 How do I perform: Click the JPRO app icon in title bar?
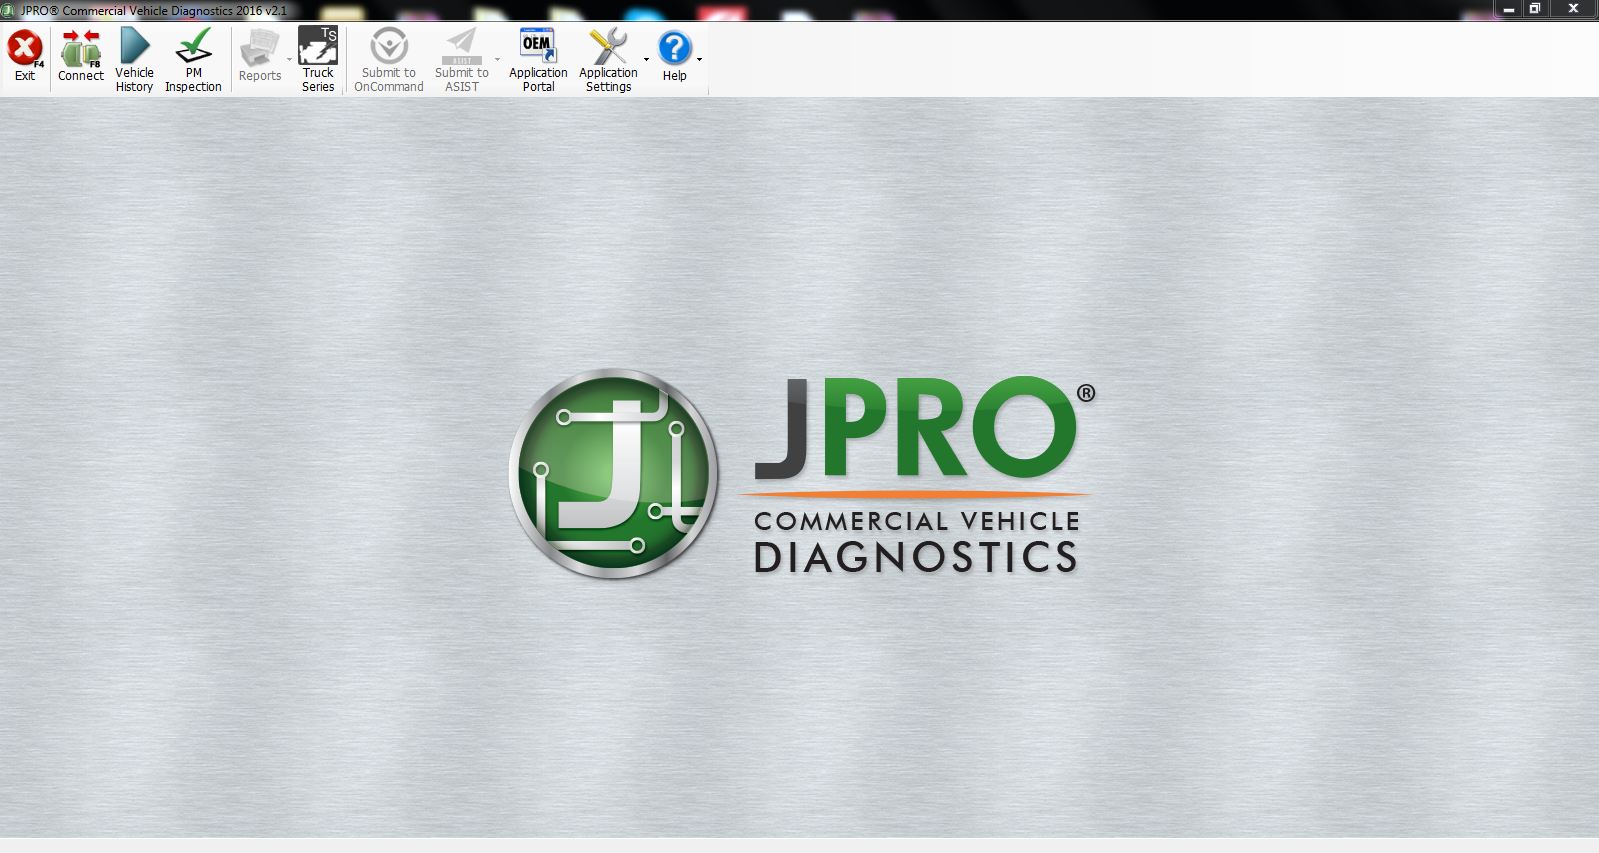pos(10,10)
